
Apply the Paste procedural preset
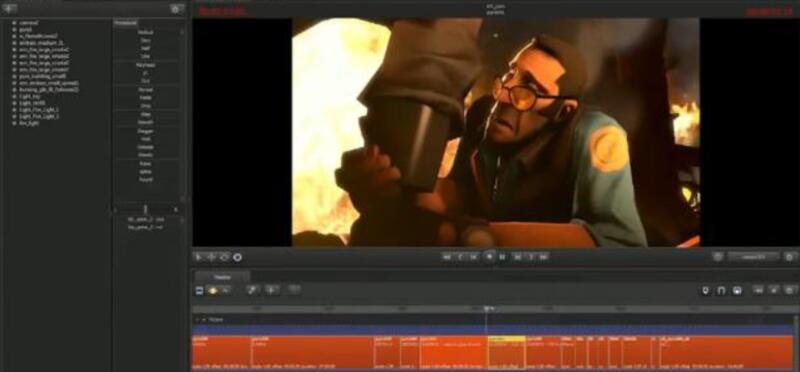(x=145, y=97)
